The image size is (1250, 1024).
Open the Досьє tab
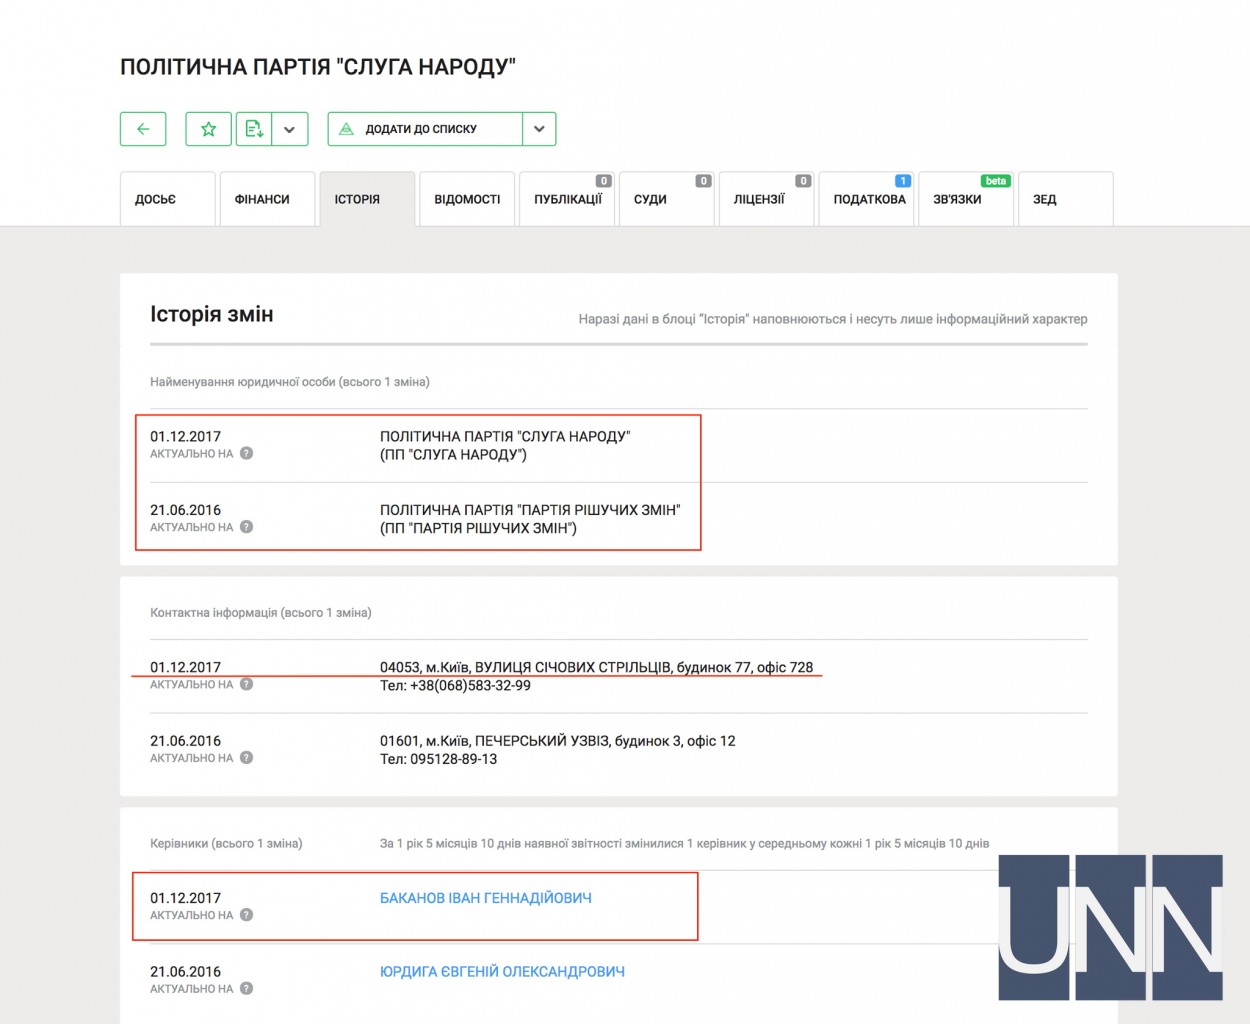pos(167,199)
